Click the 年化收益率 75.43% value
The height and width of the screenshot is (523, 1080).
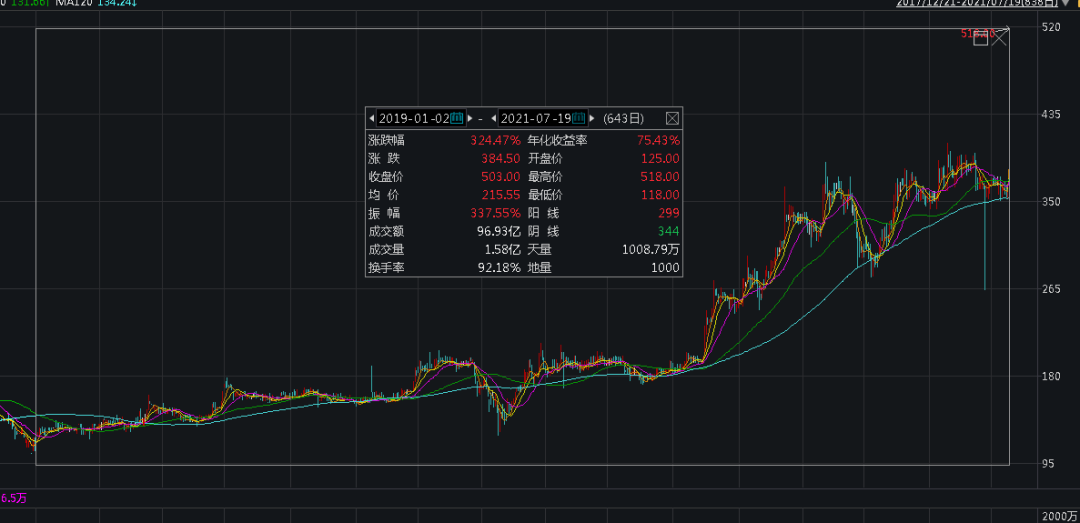point(658,140)
